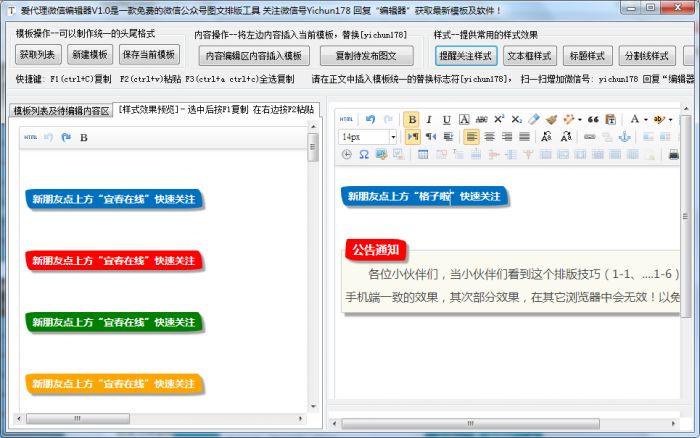Switch to 样式效果预览 tab
Screen dimensions: 700x438
point(216,110)
